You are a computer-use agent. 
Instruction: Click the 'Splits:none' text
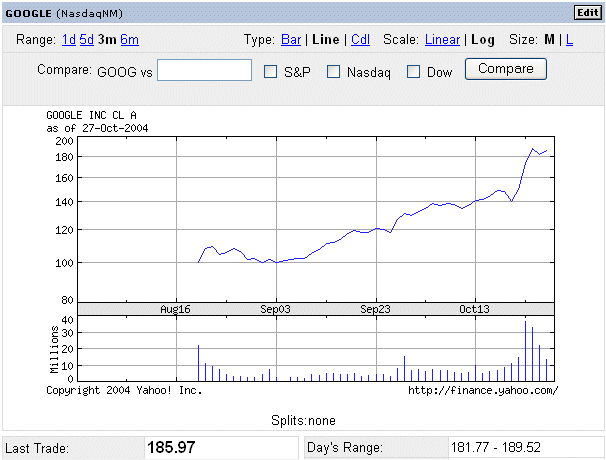[303, 420]
